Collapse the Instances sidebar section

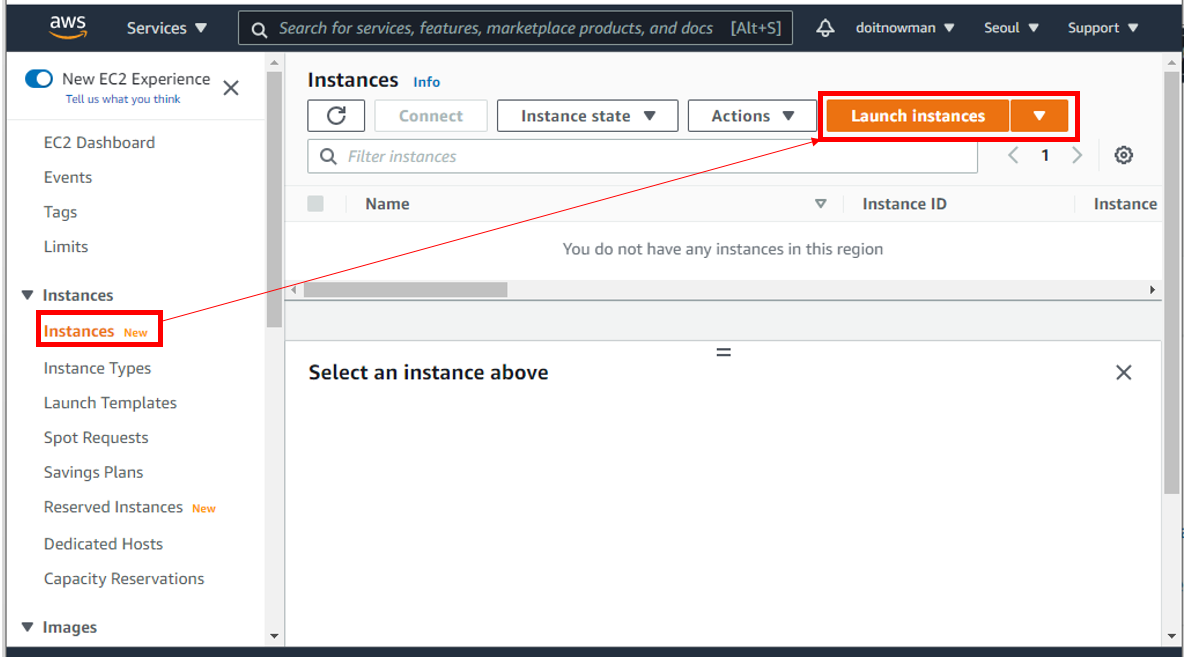(27, 295)
